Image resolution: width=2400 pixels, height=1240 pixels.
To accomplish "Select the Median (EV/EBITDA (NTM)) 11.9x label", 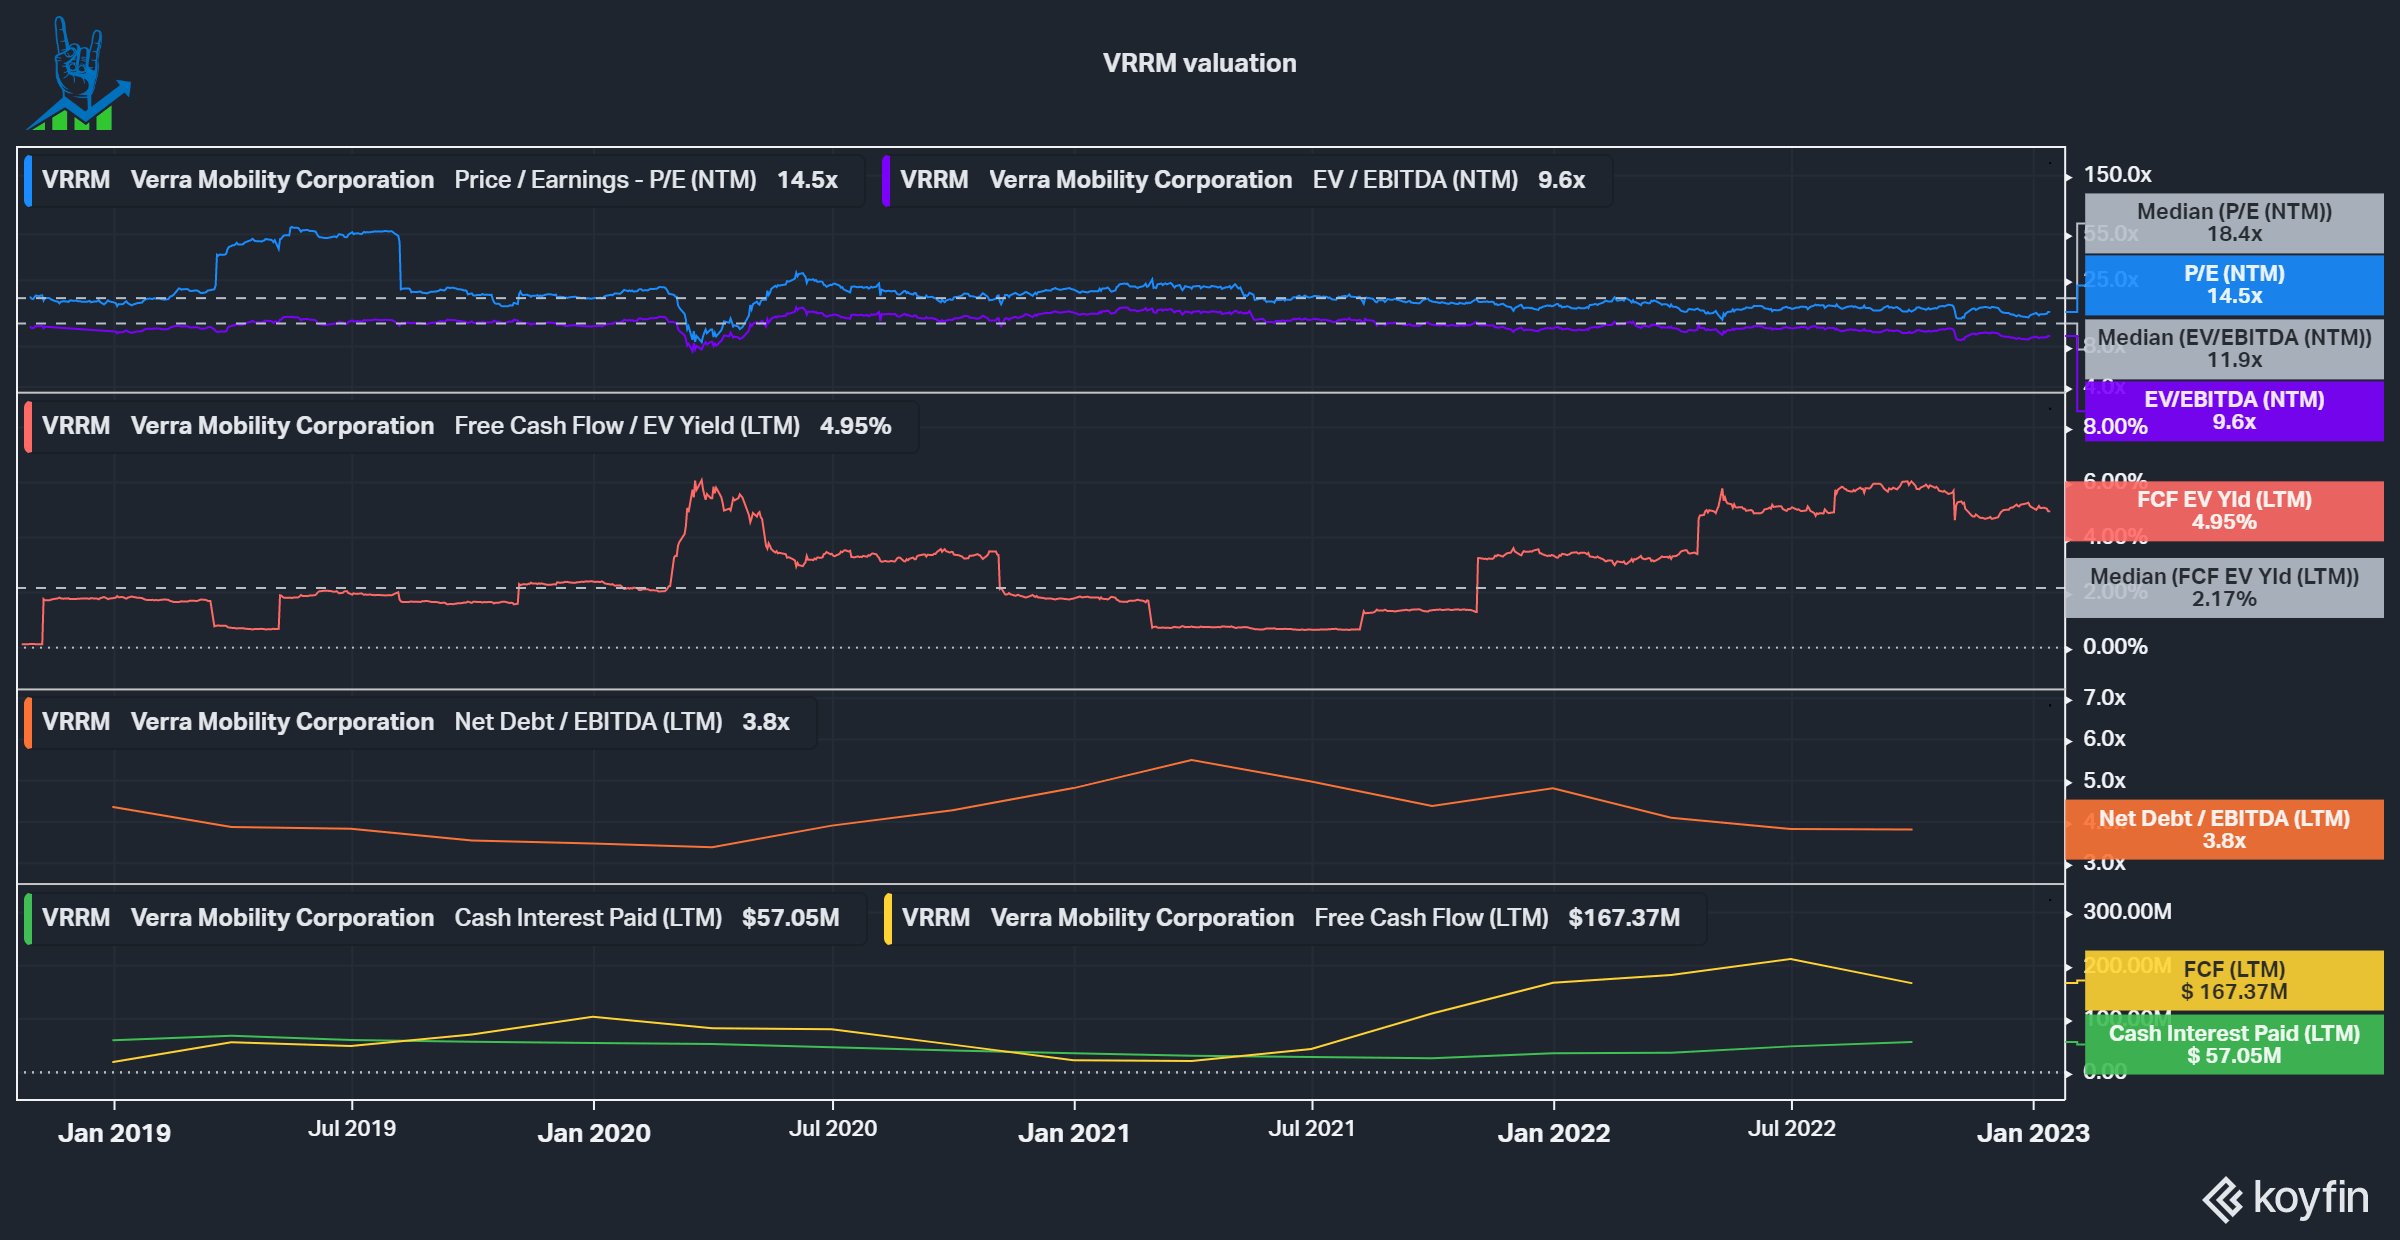I will (x=2233, y=349).
